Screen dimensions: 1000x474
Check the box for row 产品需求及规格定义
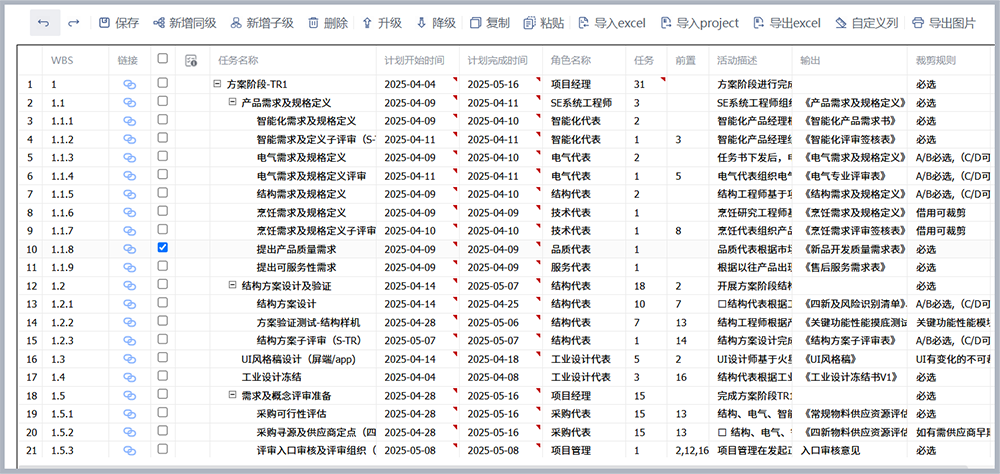click(163, 101)
